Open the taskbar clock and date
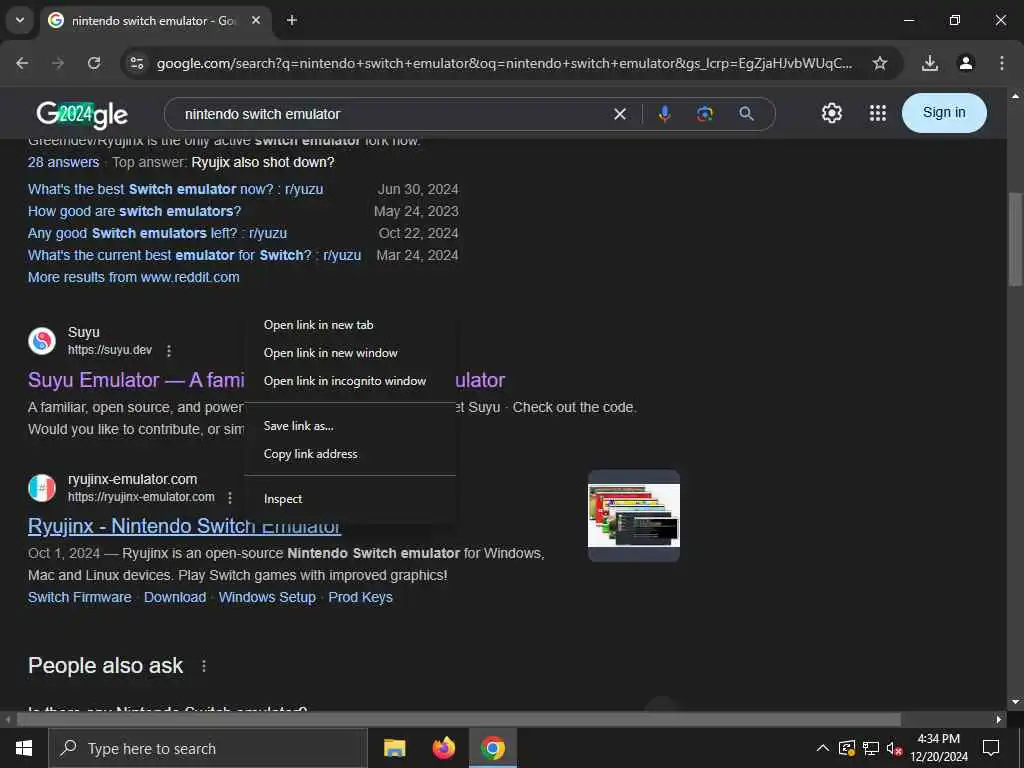The height and width of the screenshot is (768, 1024). (x=939, y=748)
